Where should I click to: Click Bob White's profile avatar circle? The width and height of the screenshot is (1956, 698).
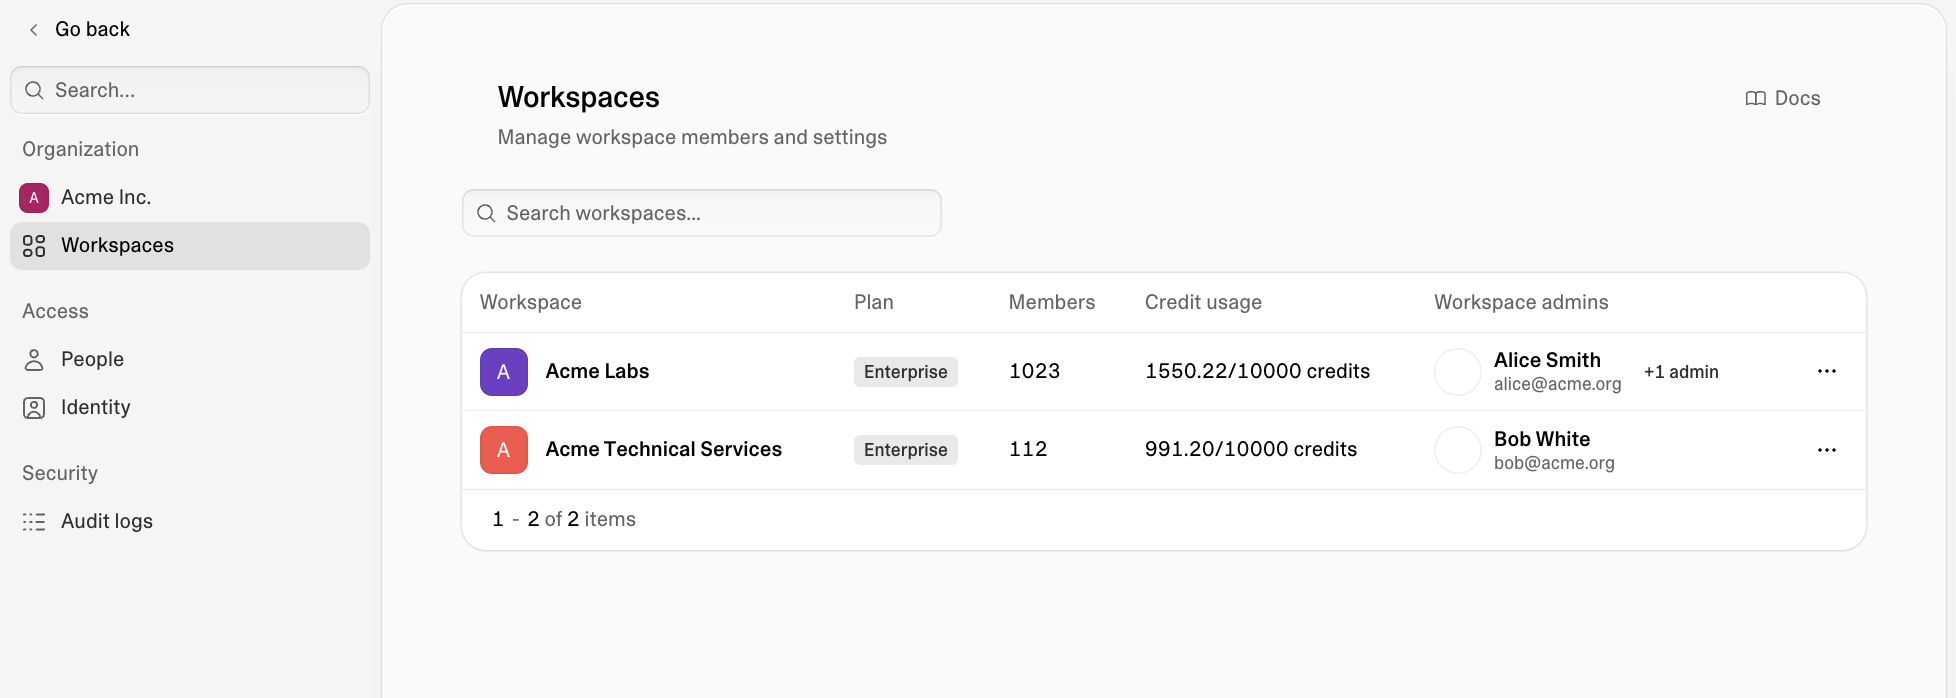pyautogui.click(x=1458, y=450)
